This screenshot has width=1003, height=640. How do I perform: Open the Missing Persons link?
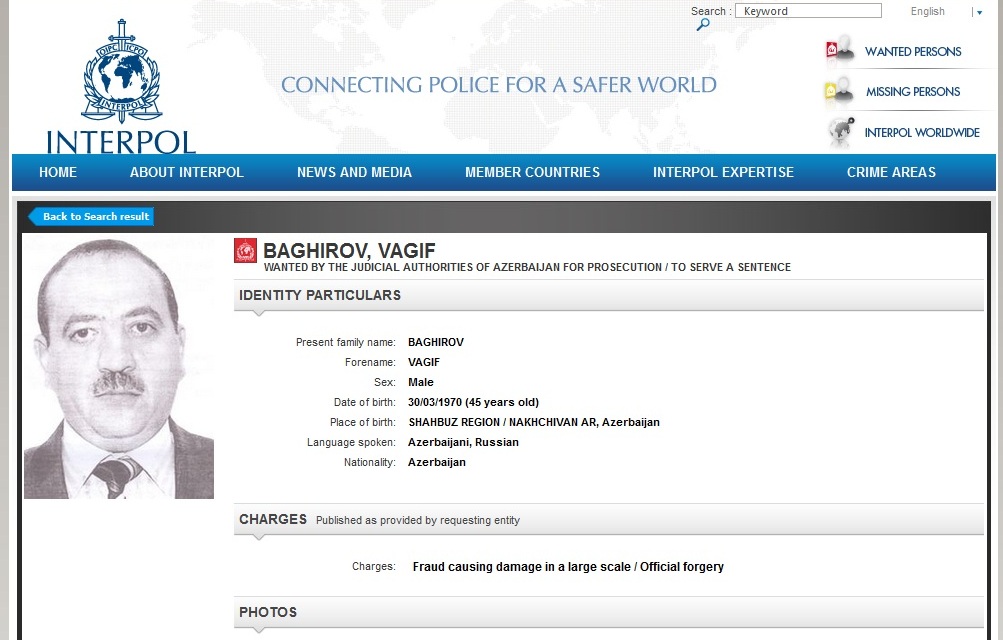pos(913,92)
